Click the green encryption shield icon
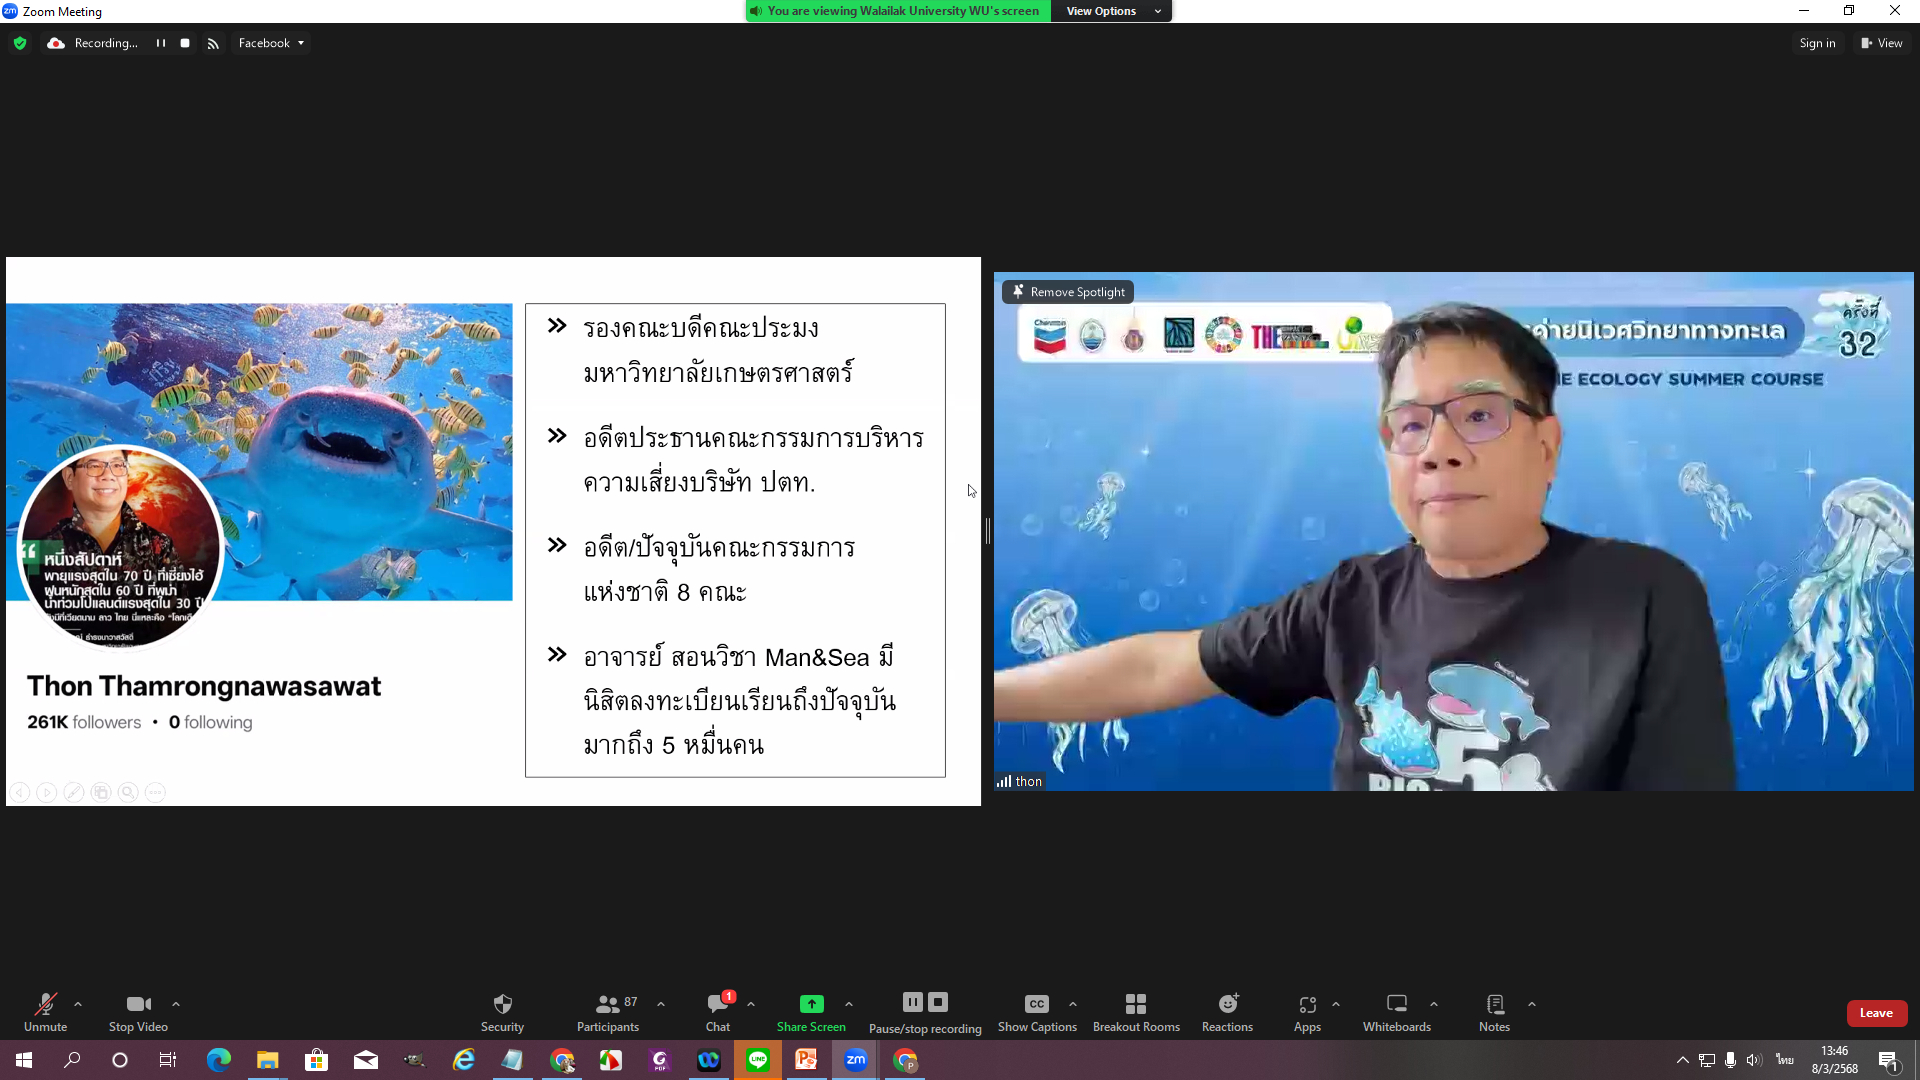 (20, 43)
